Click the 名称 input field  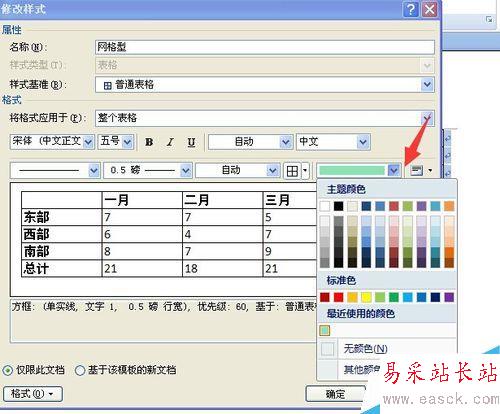pos(265,47)
